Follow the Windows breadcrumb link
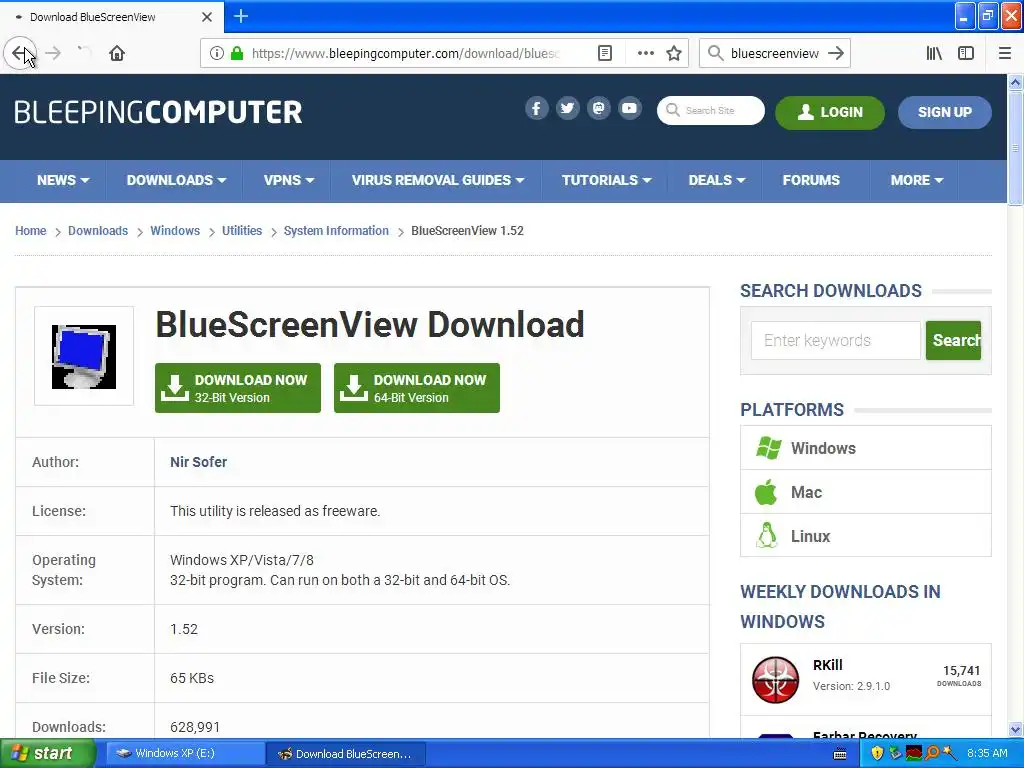Image resolution: width=1024 pixels, height=768 pixels. click(175, 231)
